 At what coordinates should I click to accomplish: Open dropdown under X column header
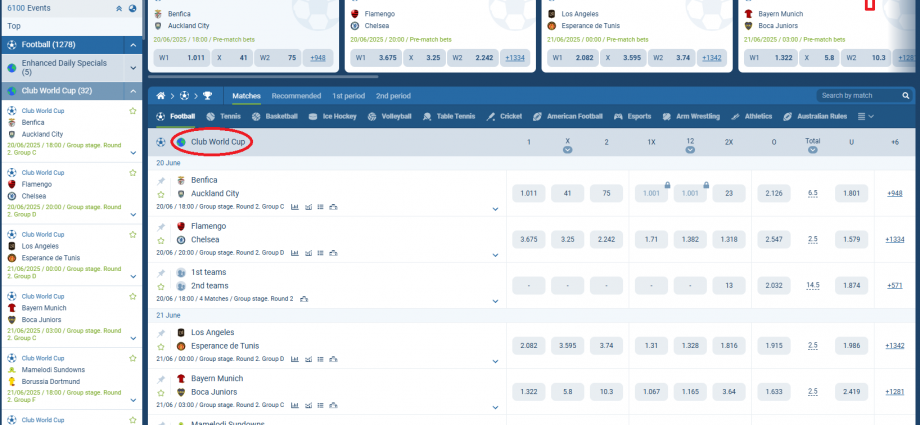(x=567, y=150)
